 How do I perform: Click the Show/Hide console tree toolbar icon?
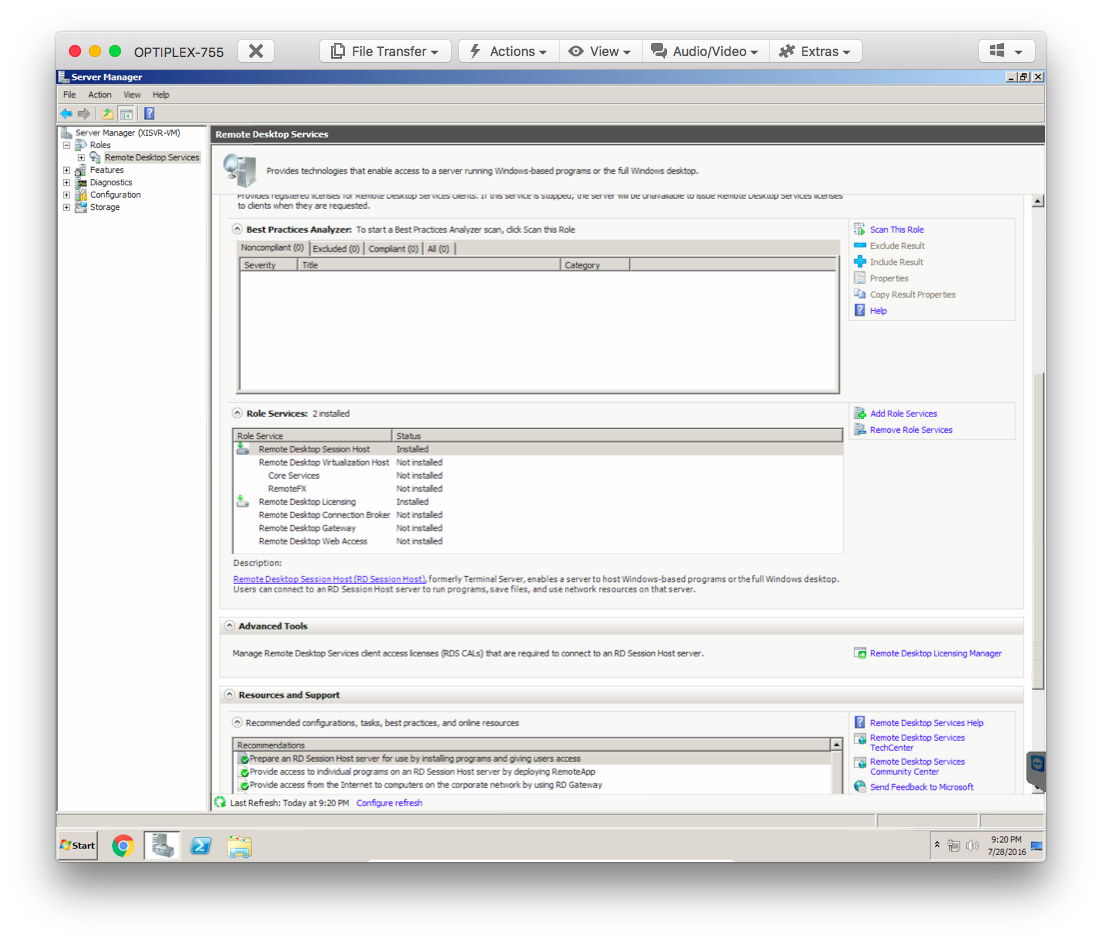pos(127,114)
